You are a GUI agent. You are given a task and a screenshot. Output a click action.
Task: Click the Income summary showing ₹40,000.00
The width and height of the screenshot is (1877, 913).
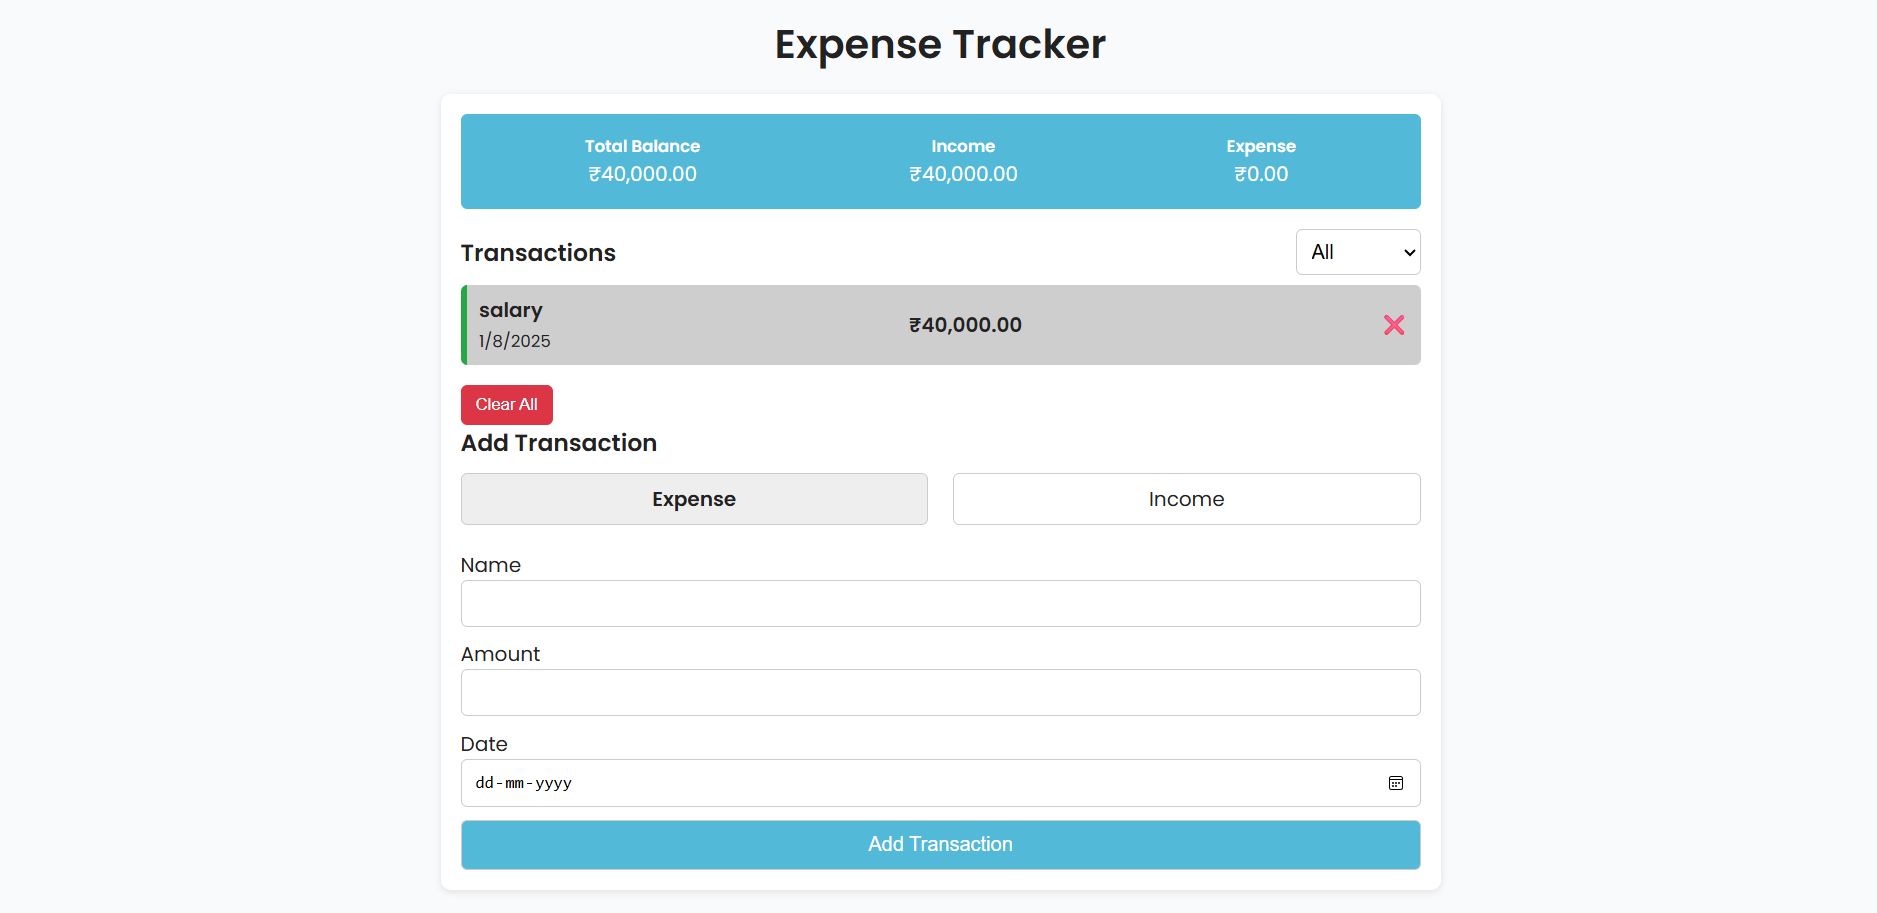tap(963, 160)
